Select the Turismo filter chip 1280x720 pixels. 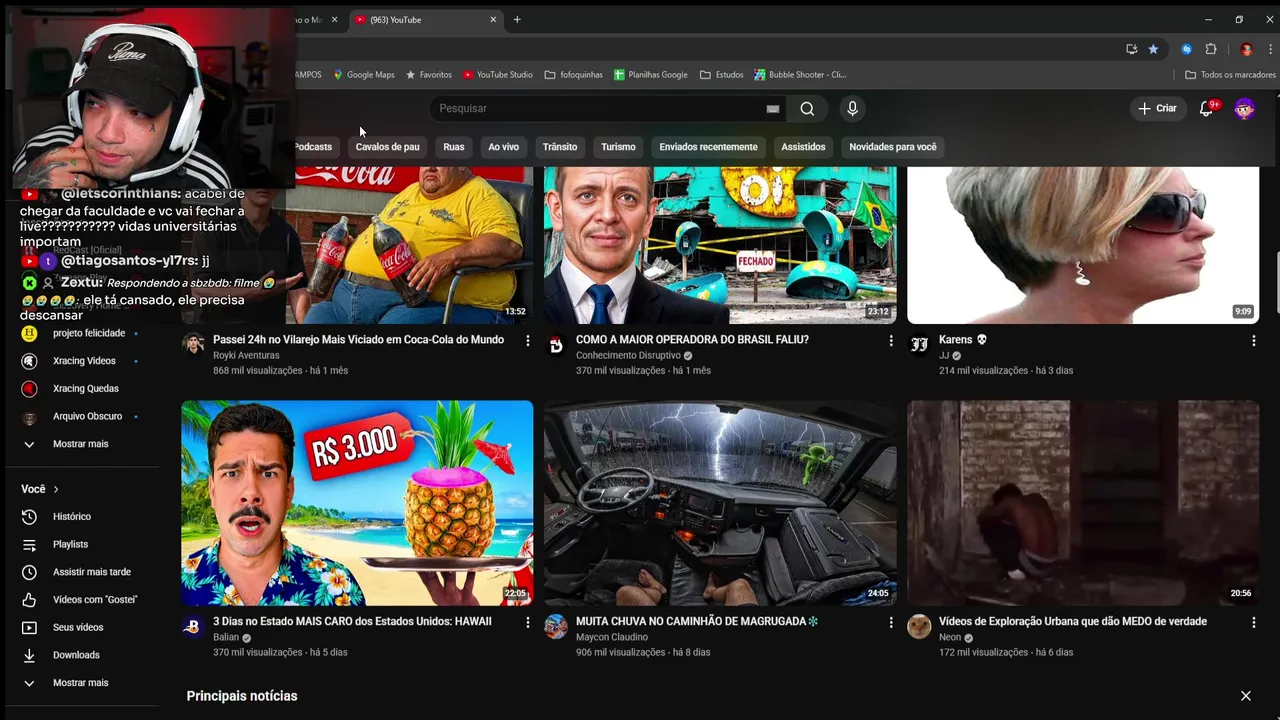pos(618,147)
